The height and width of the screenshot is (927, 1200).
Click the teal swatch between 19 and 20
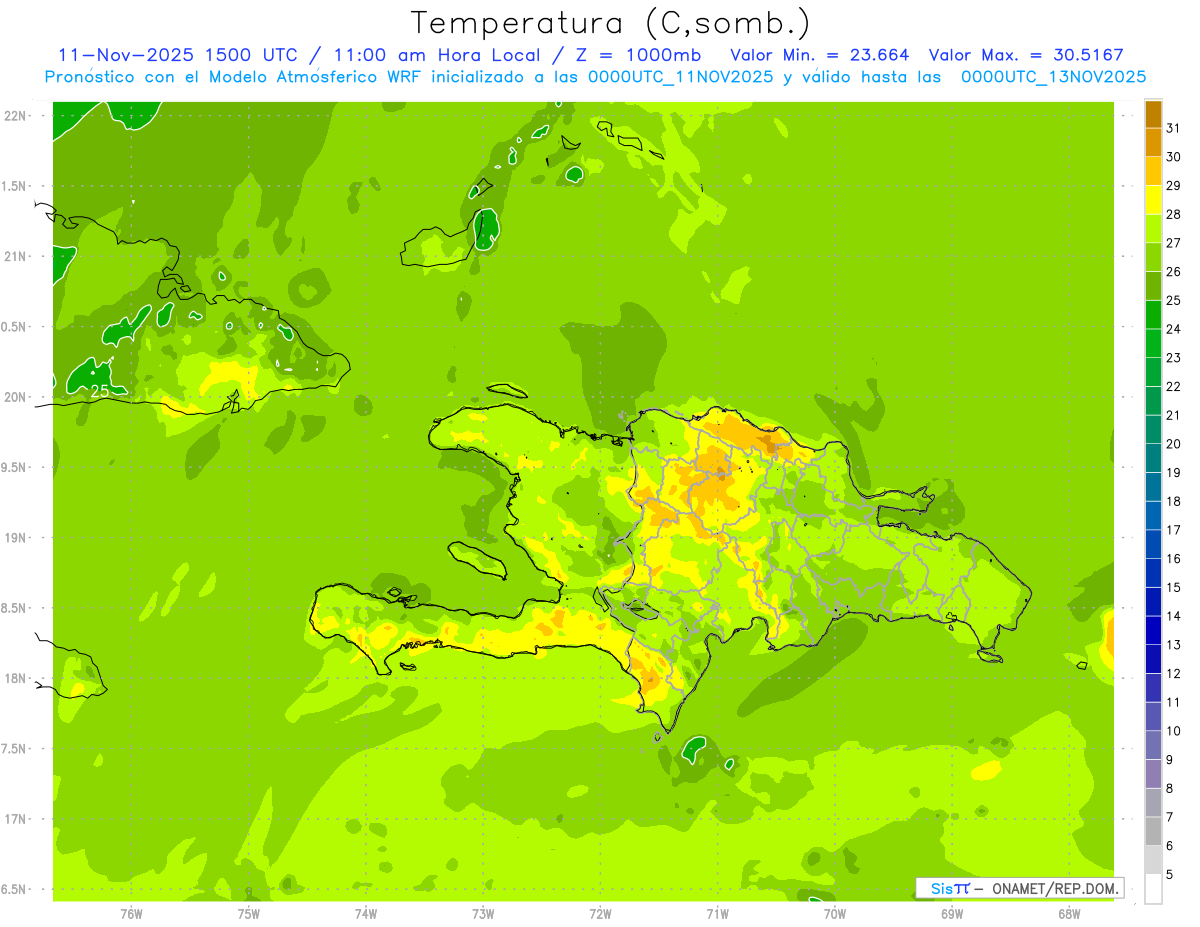point(1154,458)
